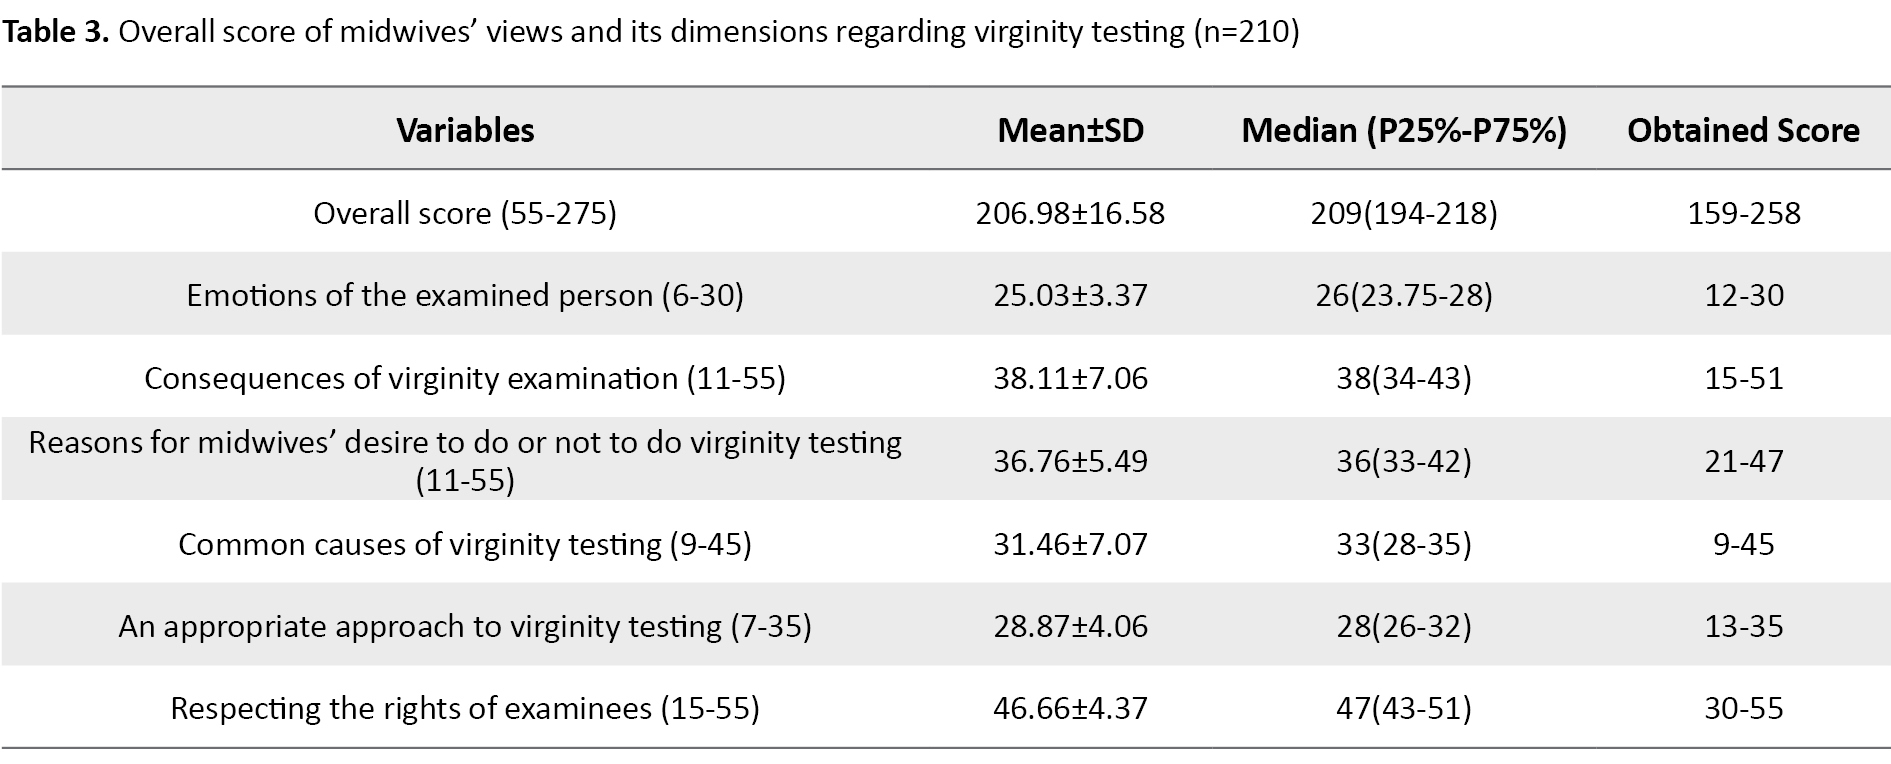1891x764 pixels.
Task: Select Emotions of the examined person row label
Action: click(465, 295)
